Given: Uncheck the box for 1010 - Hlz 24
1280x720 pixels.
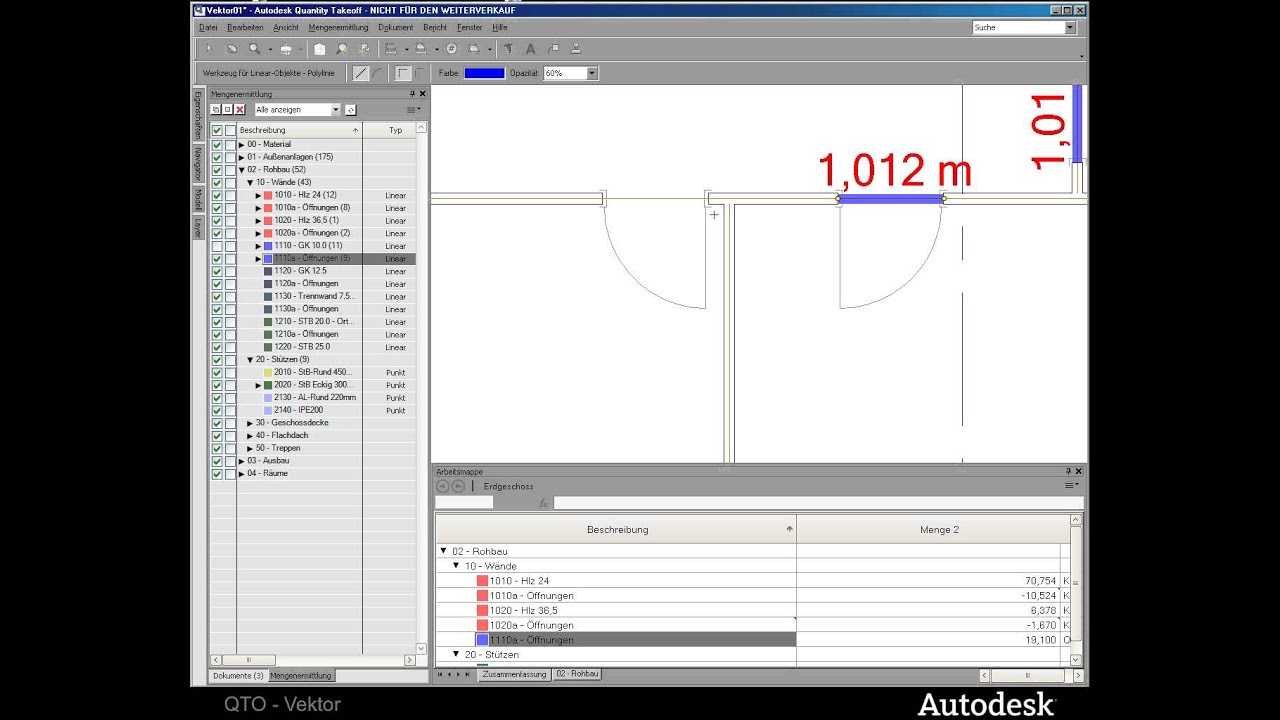Looking at the screenshot, I should pos(217,195).
